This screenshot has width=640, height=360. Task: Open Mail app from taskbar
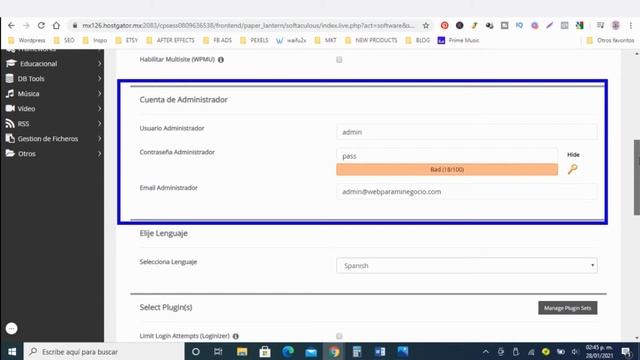tap(311, 351)
